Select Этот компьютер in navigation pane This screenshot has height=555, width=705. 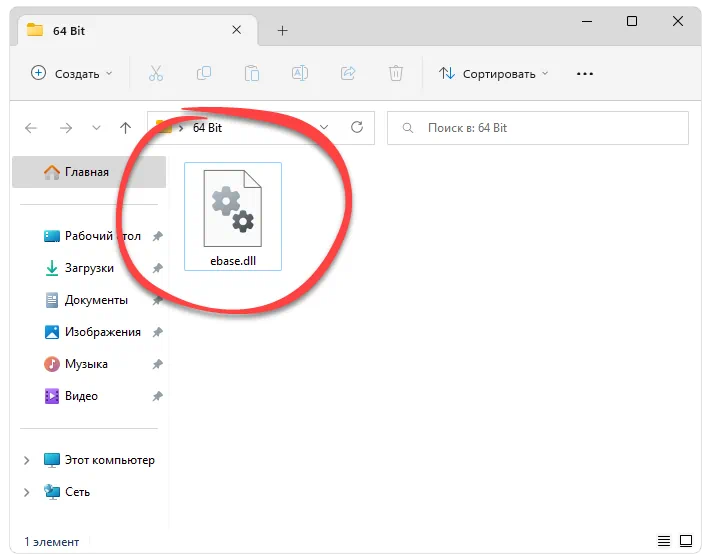99,460
